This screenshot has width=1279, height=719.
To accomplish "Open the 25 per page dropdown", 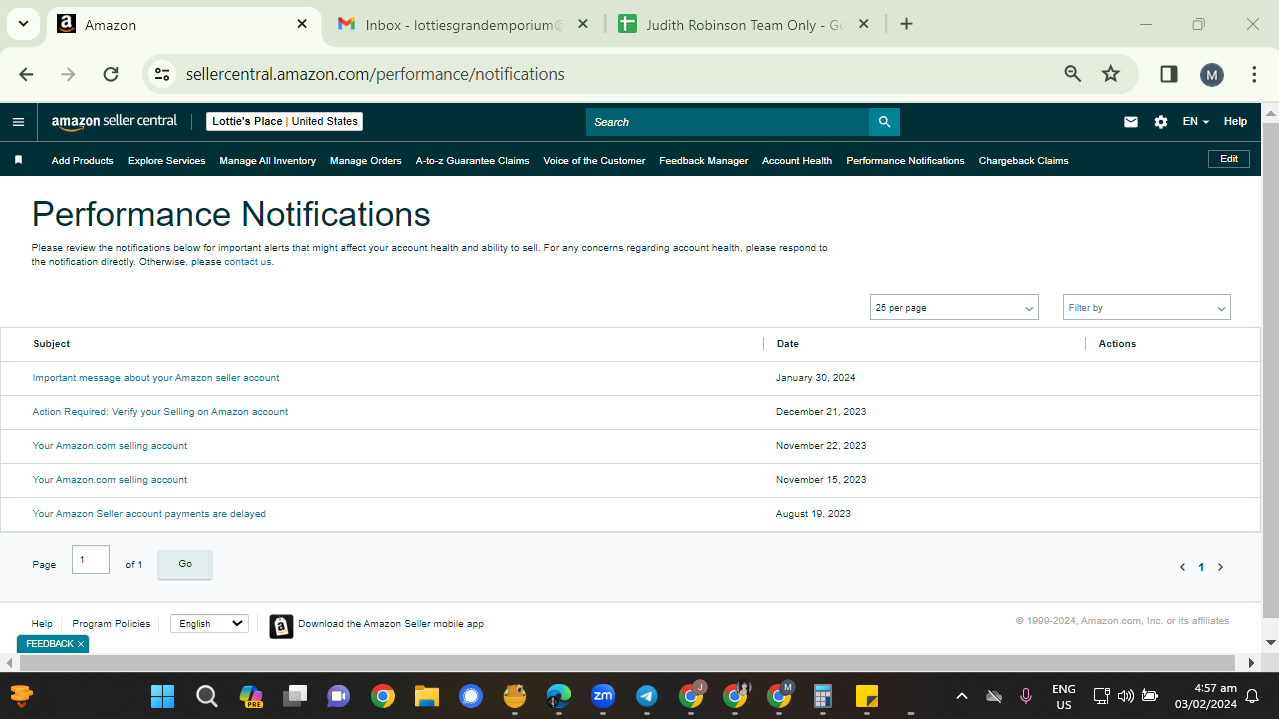I will (954, 308).
